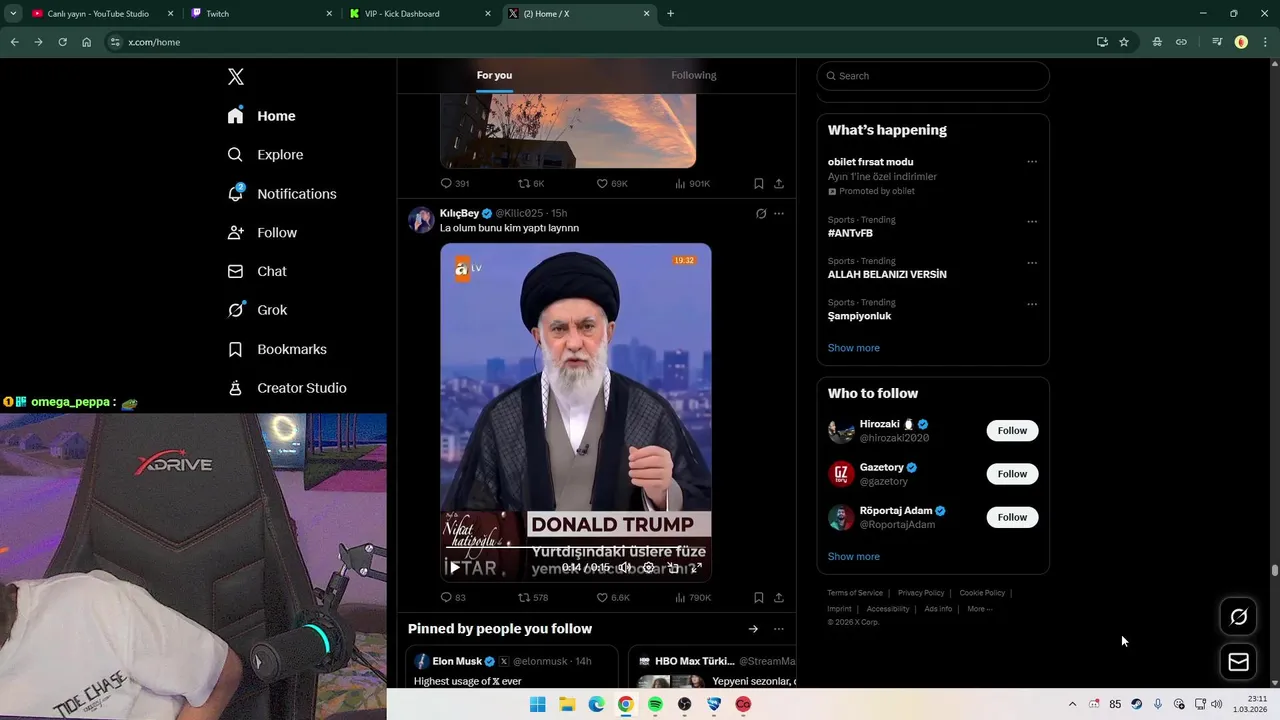
Task: Open options for obilet fırsat modu
Action: 1032,162
